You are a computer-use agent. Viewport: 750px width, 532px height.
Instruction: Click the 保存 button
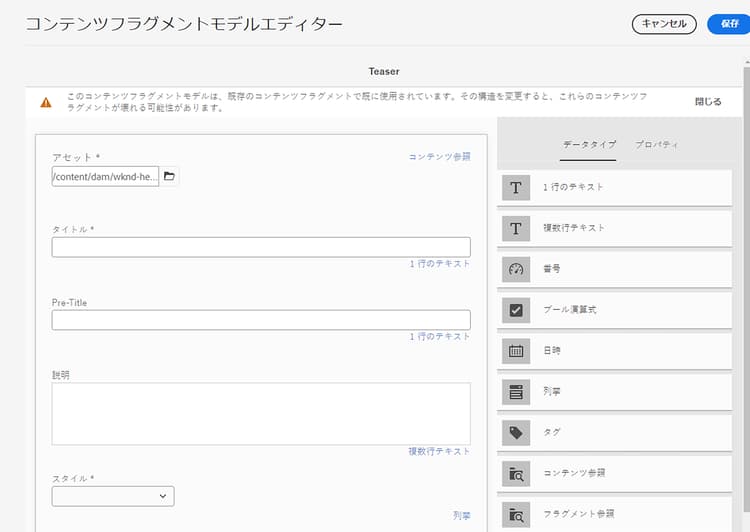729,24
